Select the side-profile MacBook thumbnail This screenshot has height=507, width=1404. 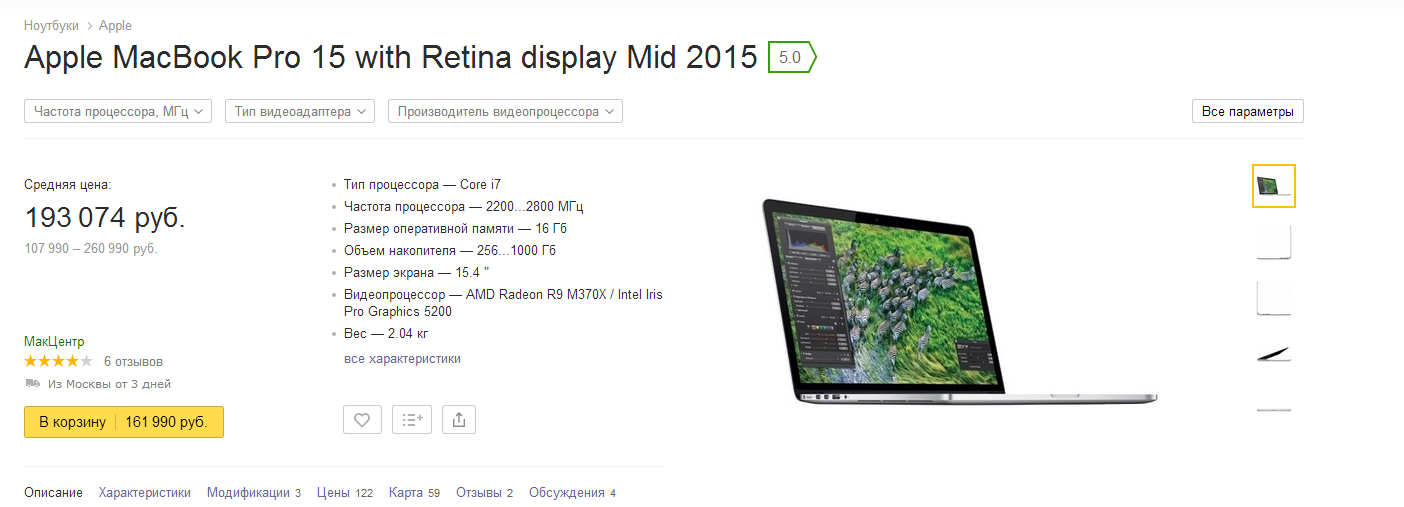click(1274, 354)
